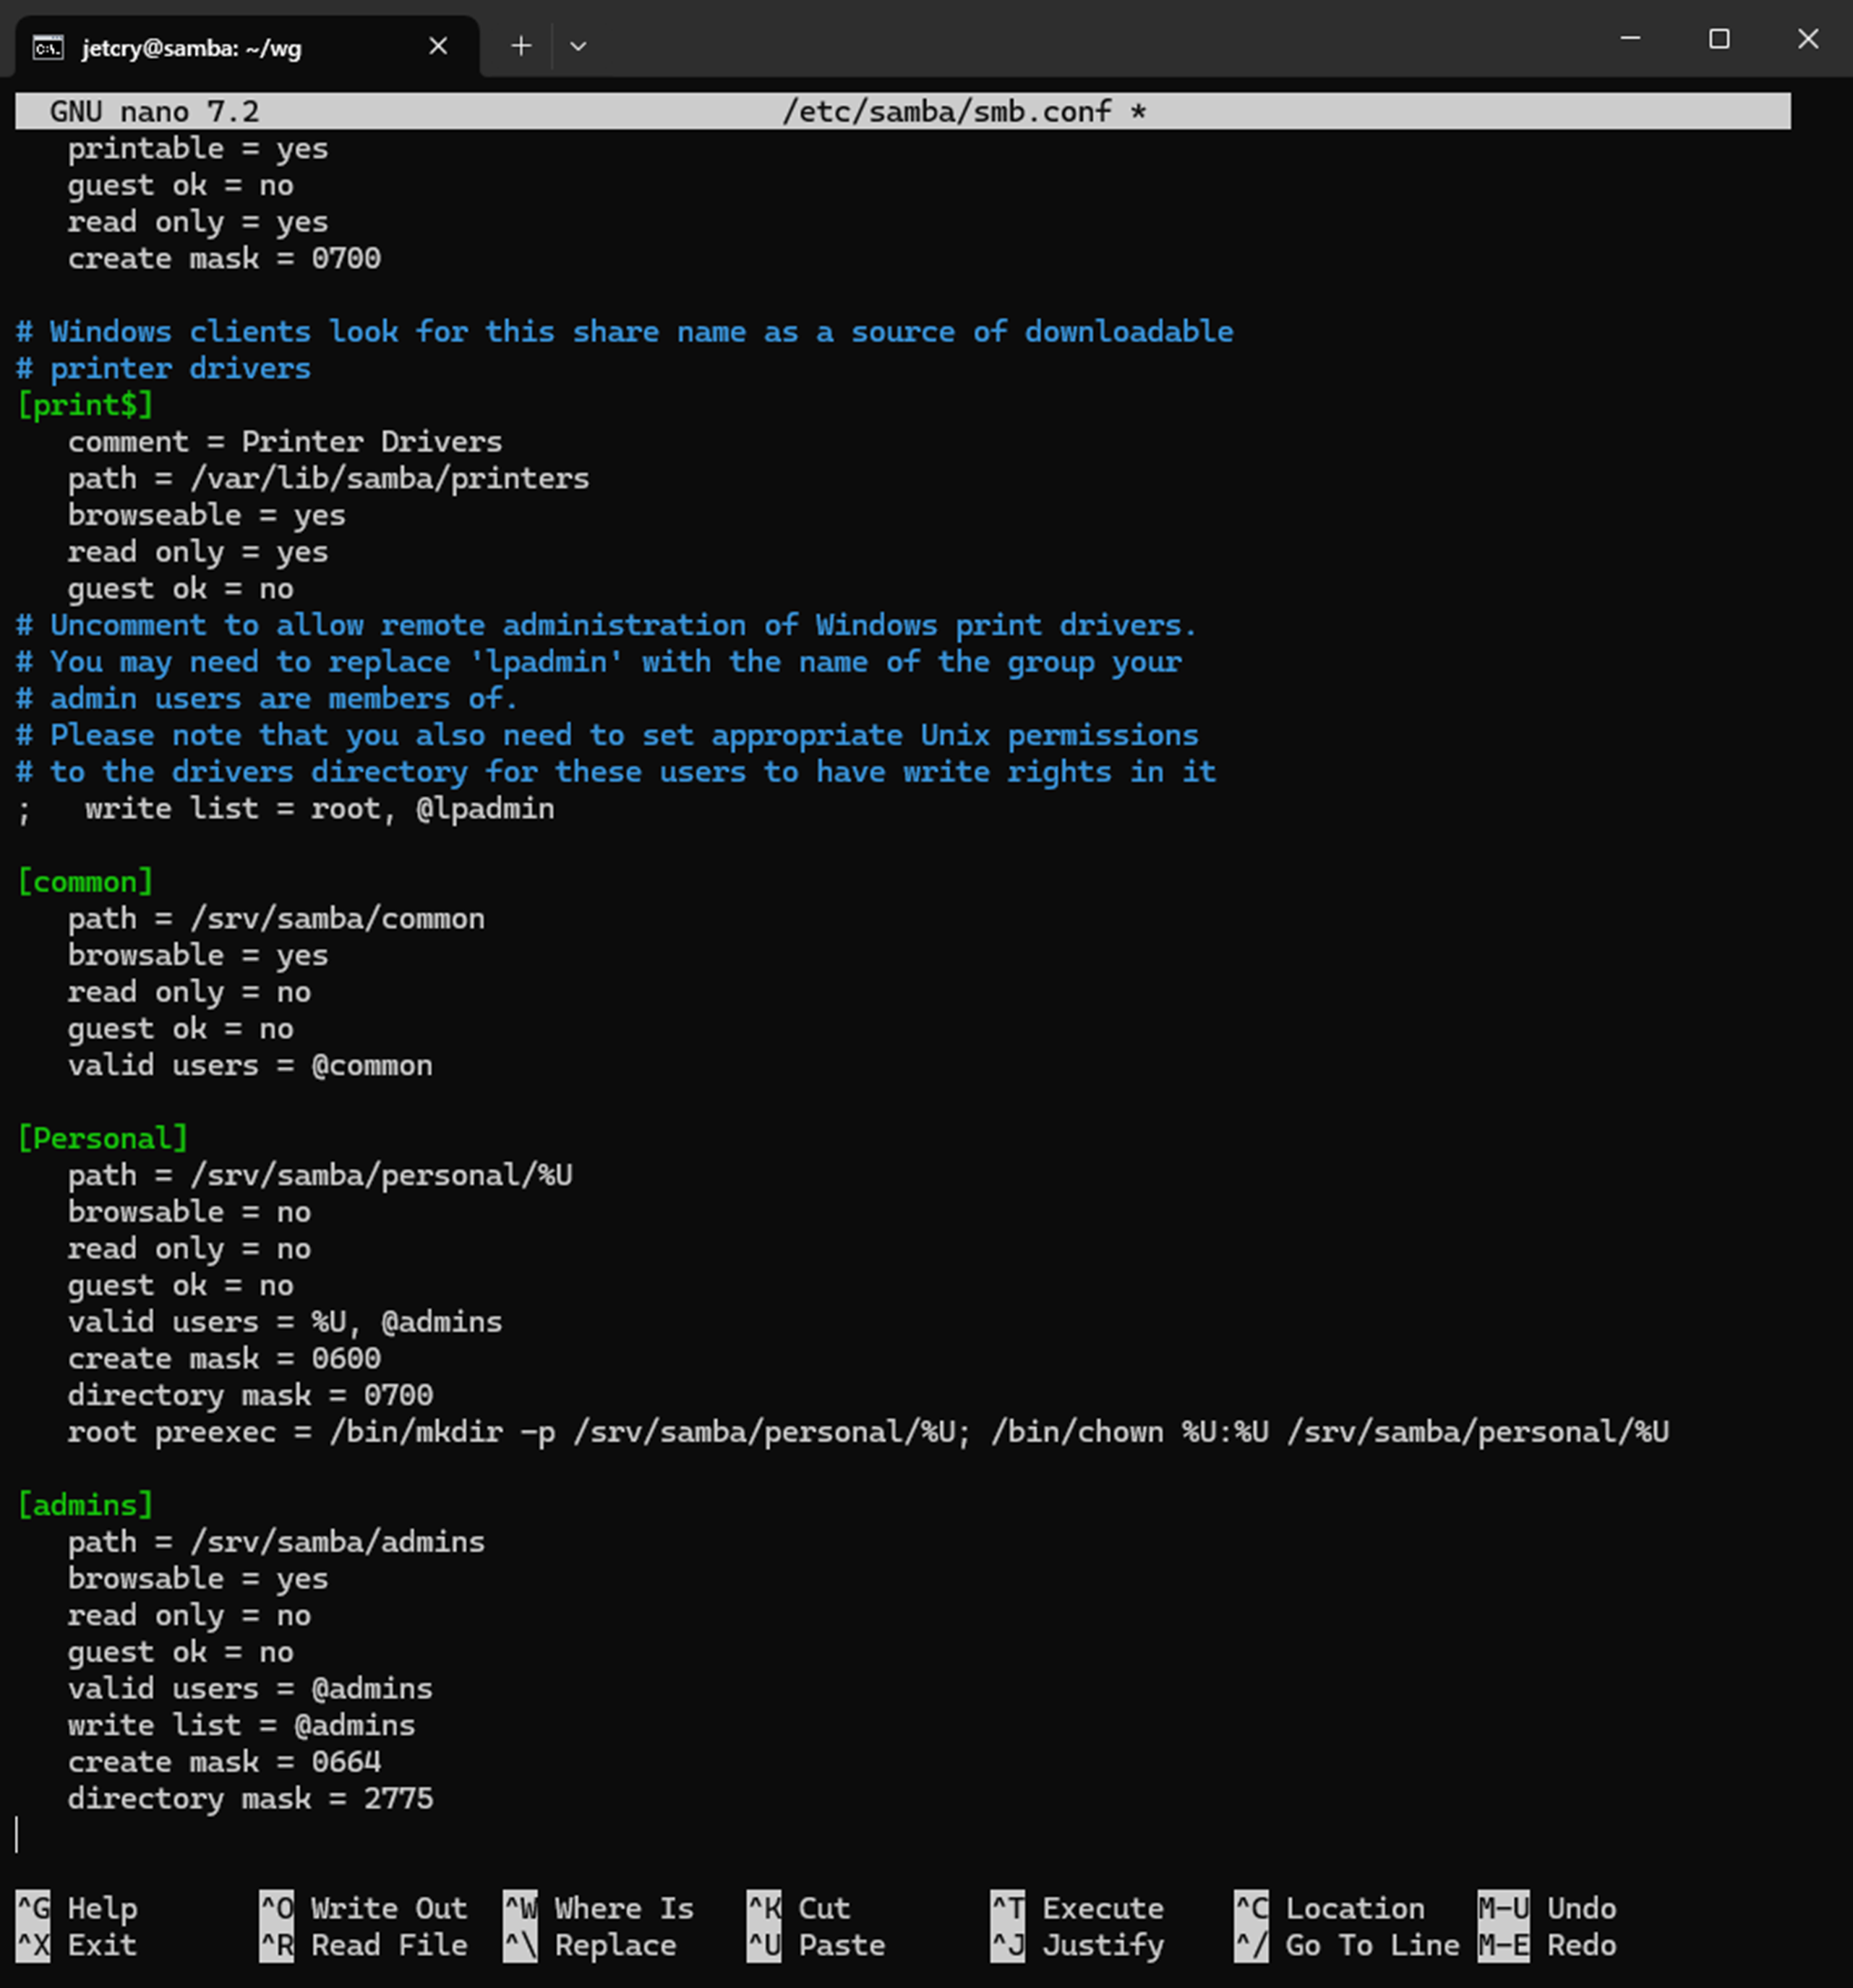This screenshot has width=1853, height=1988.
Task: Click '# admin users are members of.' comment
Action: (x=268, y=699)
